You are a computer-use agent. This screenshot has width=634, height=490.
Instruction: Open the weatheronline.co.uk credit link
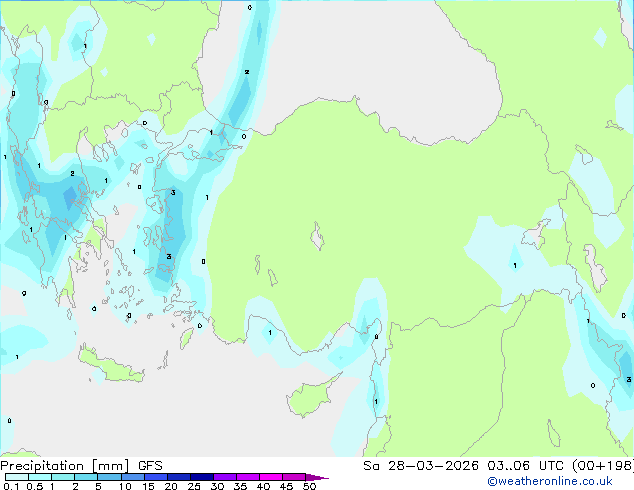[x=549, y=481]
